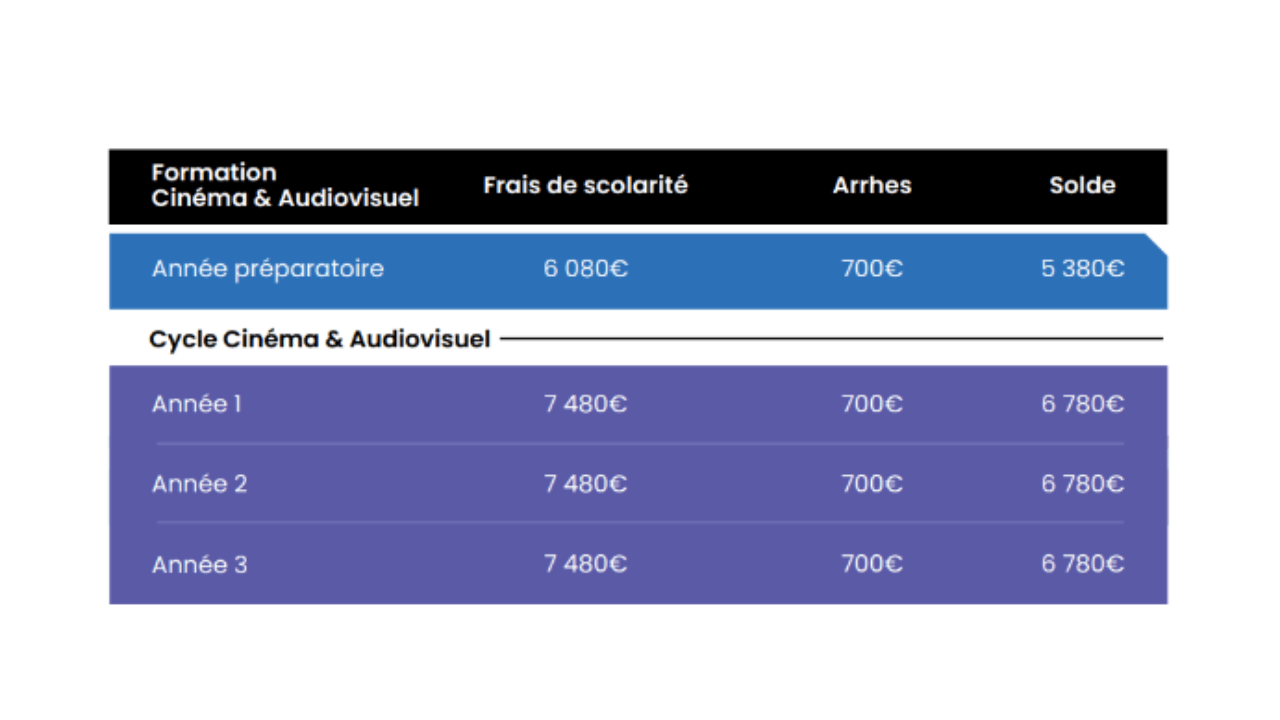
Task: Click the 700€ deposit in Année préparatoire row
Action: 872,269
